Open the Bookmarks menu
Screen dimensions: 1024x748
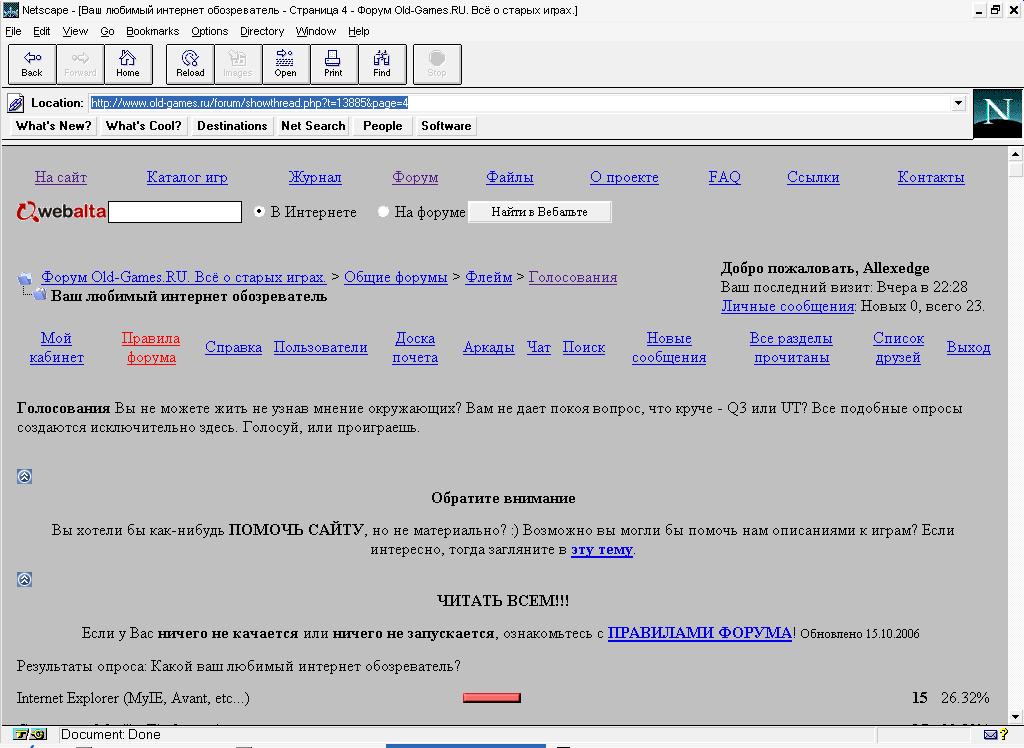click(x=152, y=31)
